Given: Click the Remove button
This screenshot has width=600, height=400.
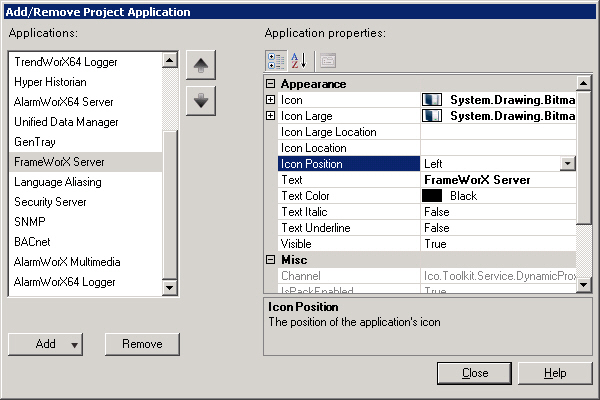Looking at the screenshot, I should pyautogui.click(x=142, y=344).
